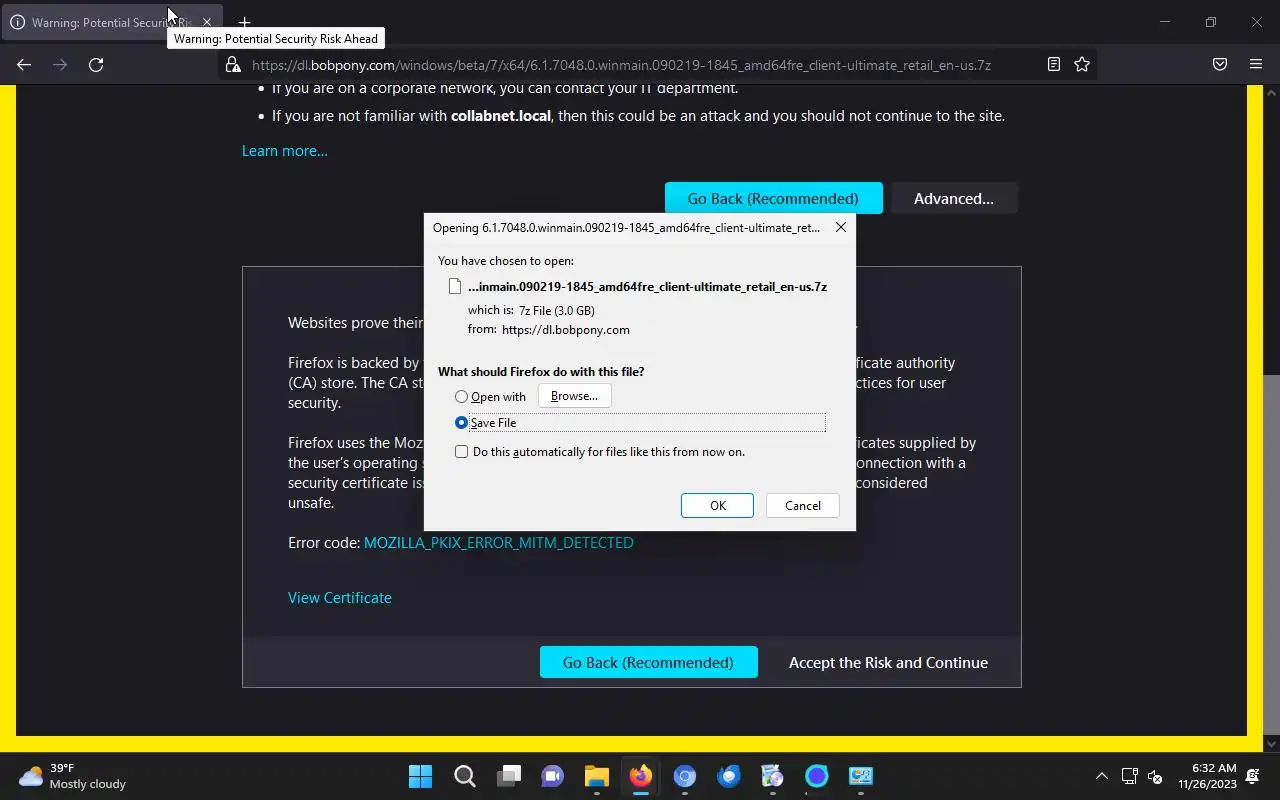
Task: Open Thunderbird from the taskbar
Action: pyautogui.click(x=729, y=776)
